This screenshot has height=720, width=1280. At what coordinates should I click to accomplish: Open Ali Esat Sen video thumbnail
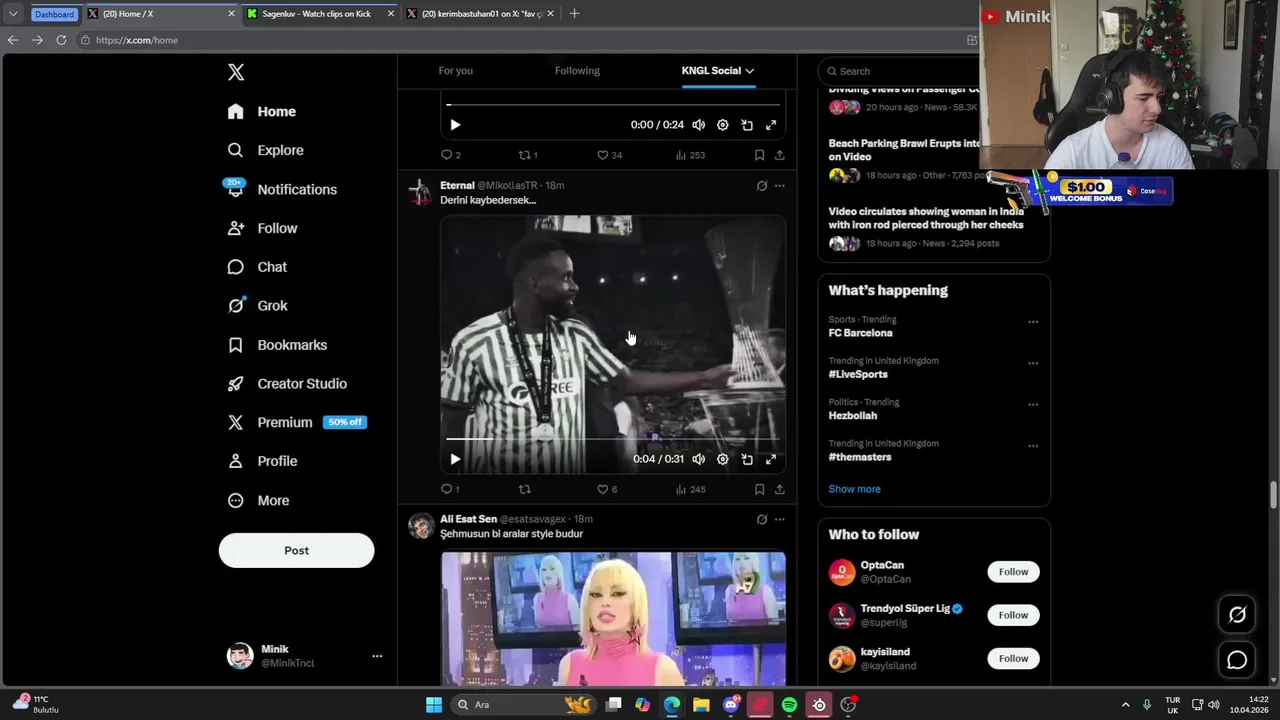(x=613, y=618)
